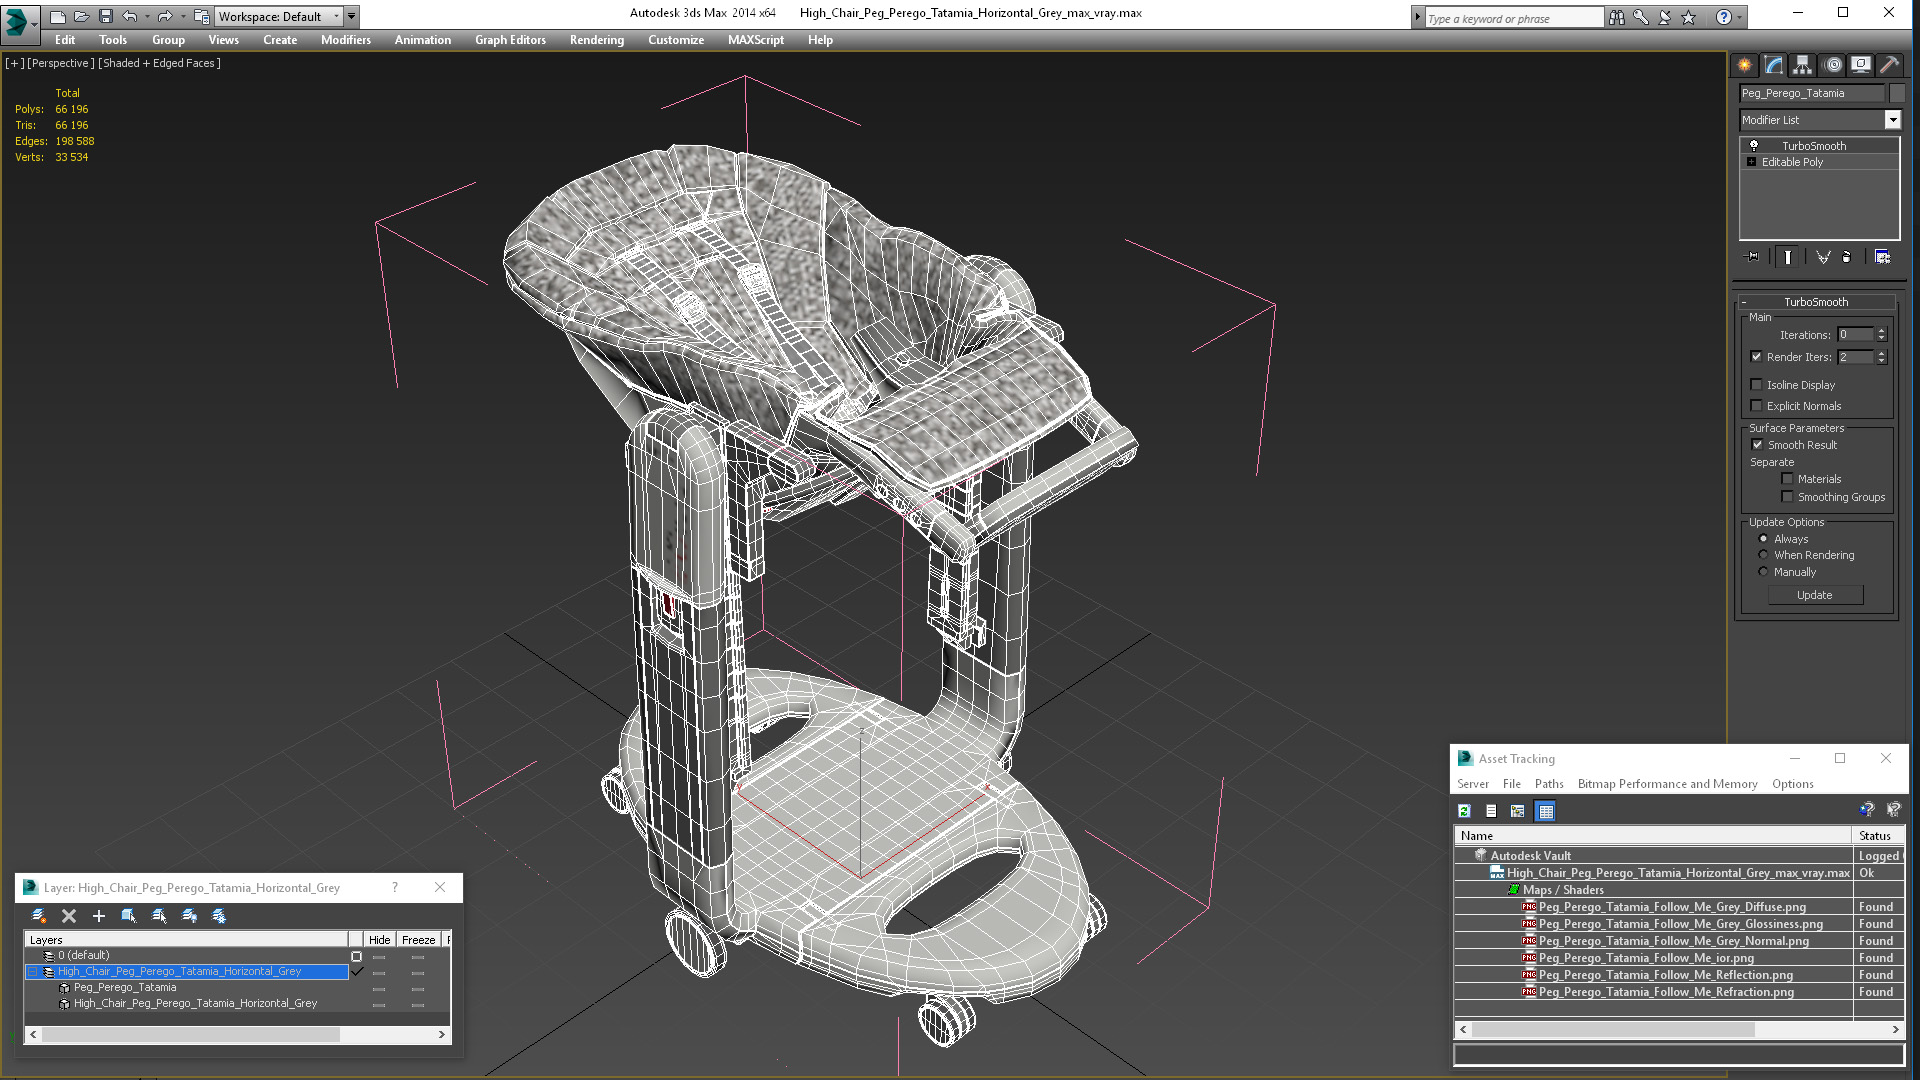The height and width of the screenshot is (1080, 1920).
Task: Delete layer X icon in Layer dialog
Action: (x=69, y=916)
